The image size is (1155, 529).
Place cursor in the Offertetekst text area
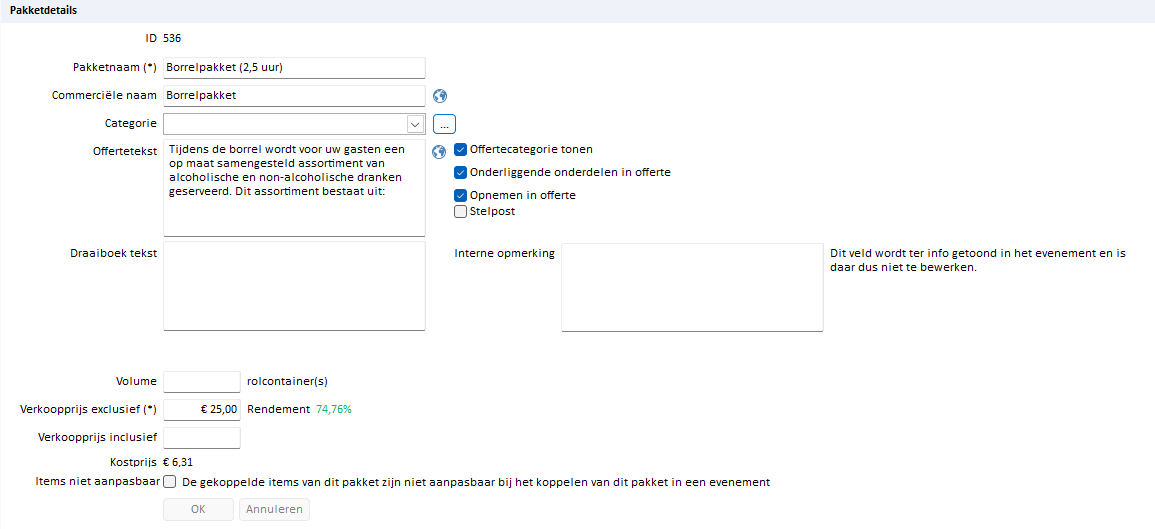295,188
